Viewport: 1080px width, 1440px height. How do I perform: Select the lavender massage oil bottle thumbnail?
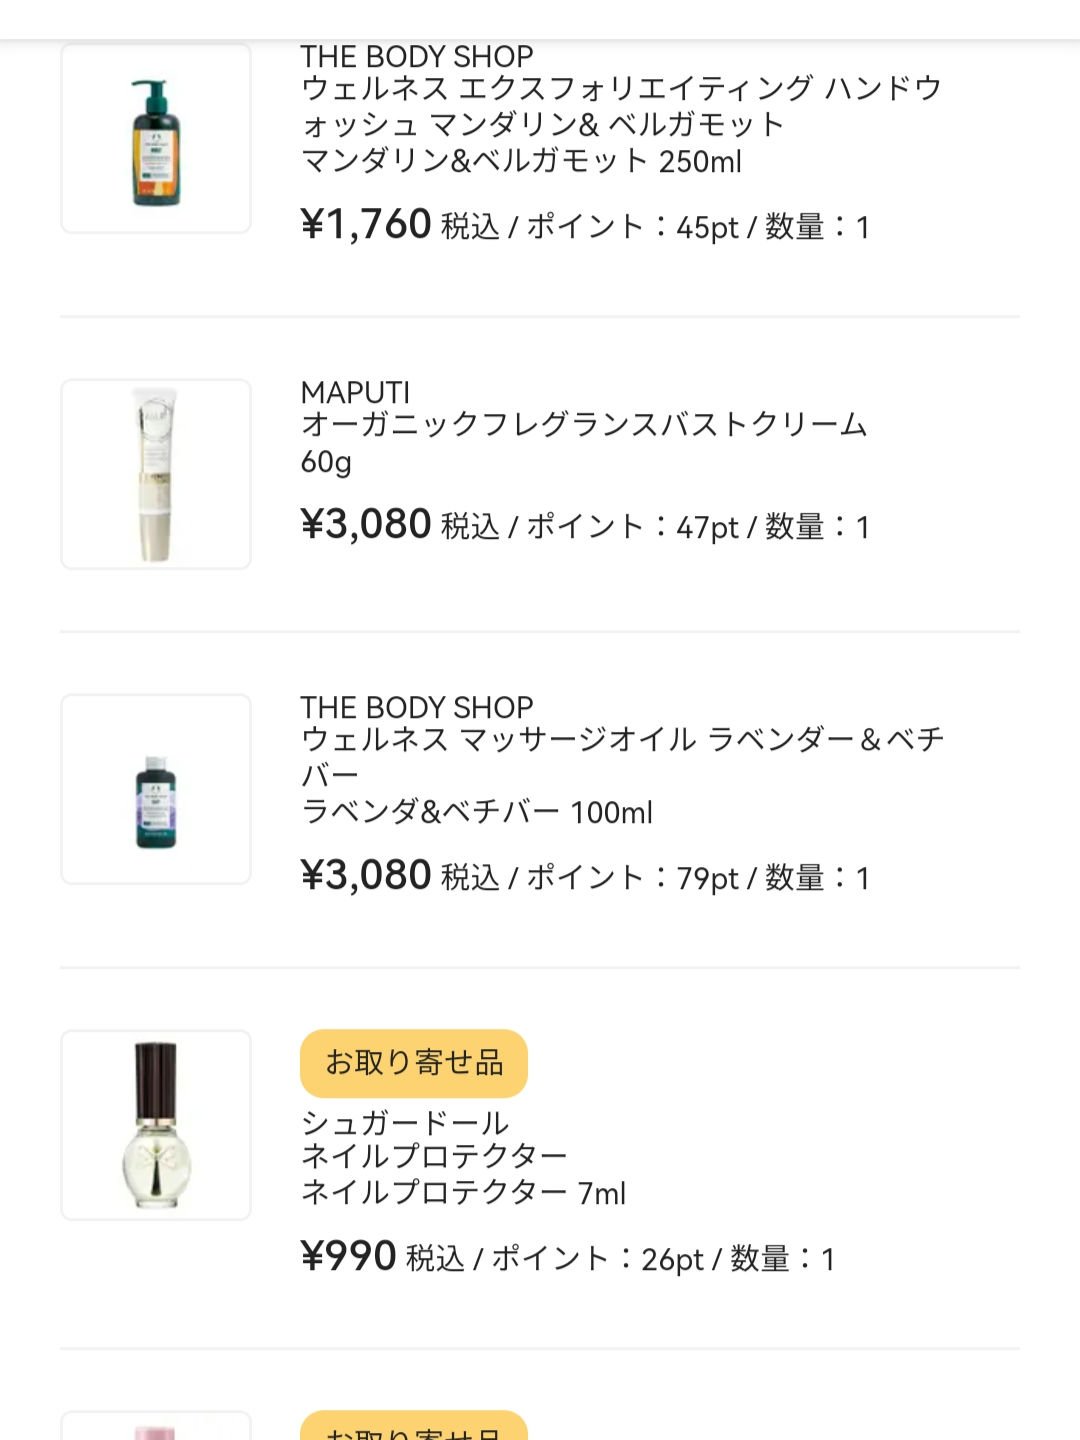156,790
